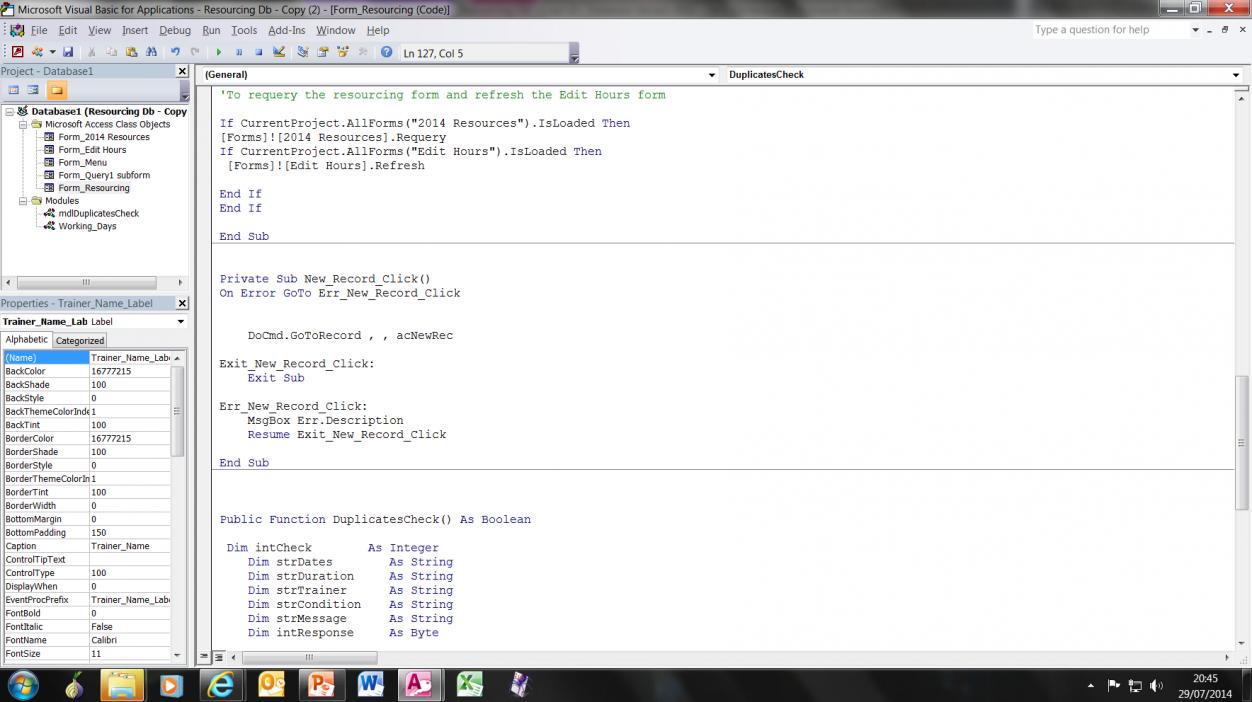Switch to Categorized properties tab
Viewport: 1252px width, 702px height.
(x=80, y=340)
